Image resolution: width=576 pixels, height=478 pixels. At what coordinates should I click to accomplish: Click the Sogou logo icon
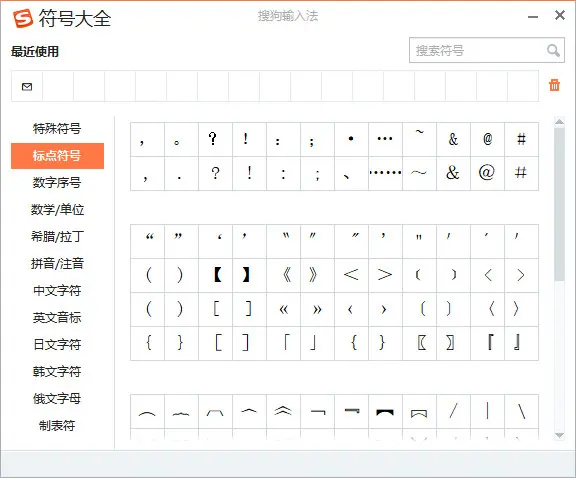pyautogui.click(x=23, y=18)
